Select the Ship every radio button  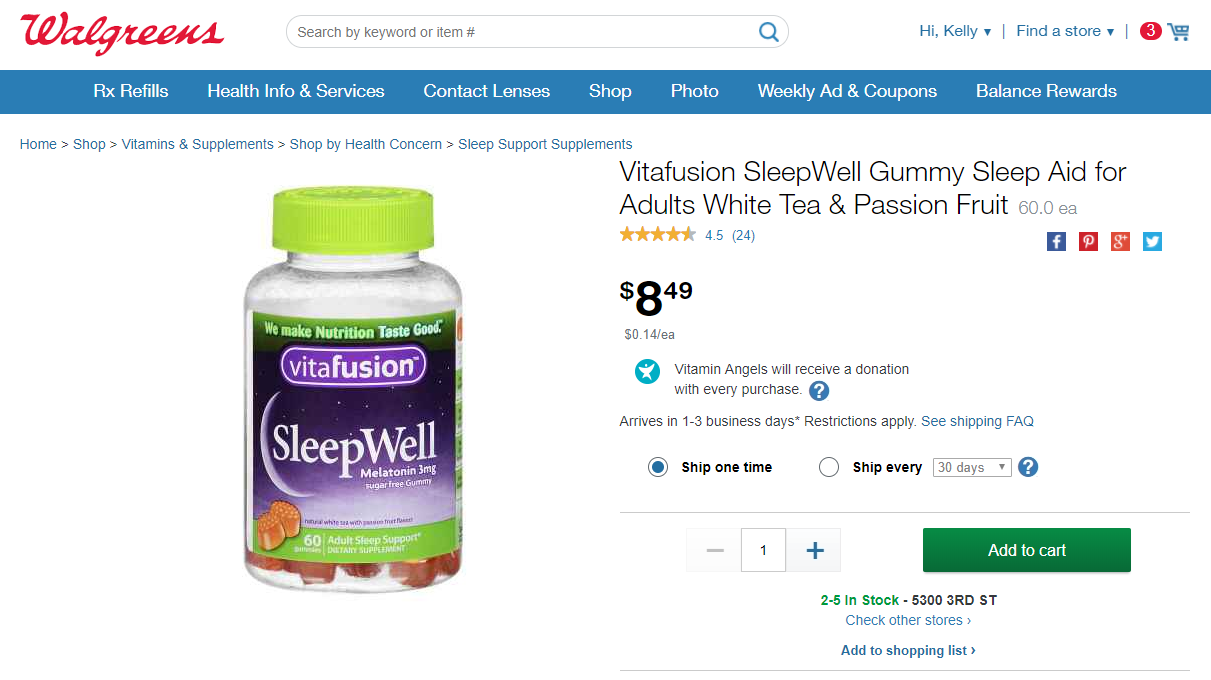tap(829, 467)
